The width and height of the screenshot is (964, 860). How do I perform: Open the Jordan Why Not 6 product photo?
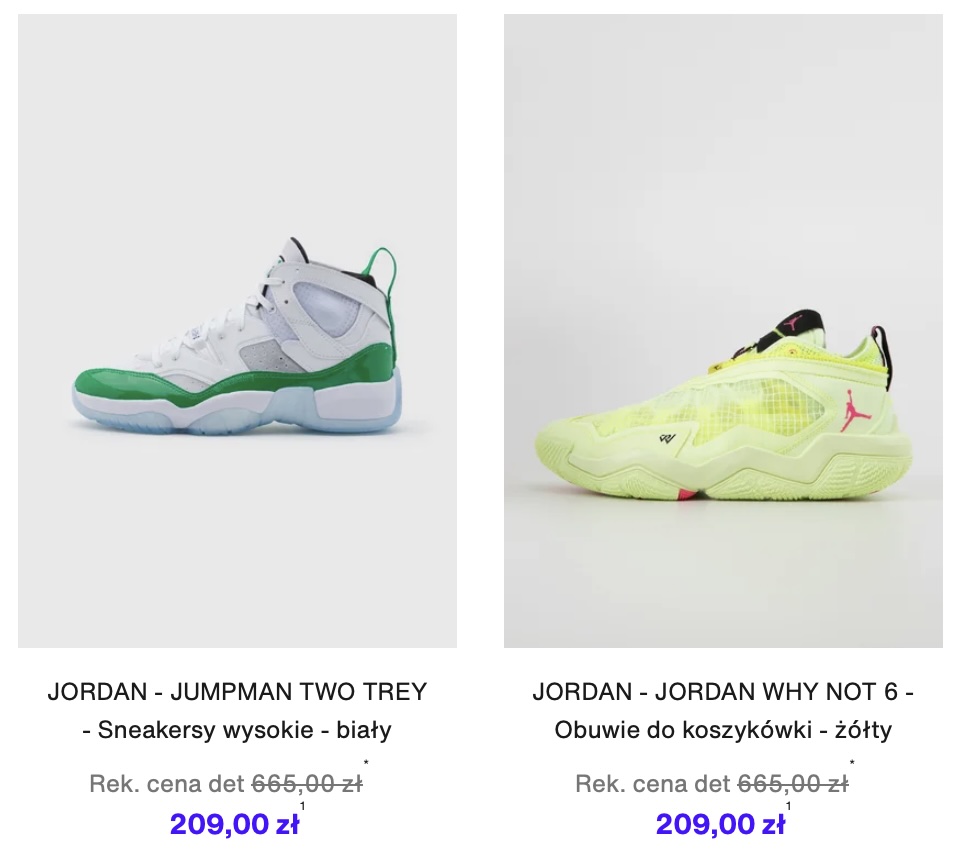(723, 331)
